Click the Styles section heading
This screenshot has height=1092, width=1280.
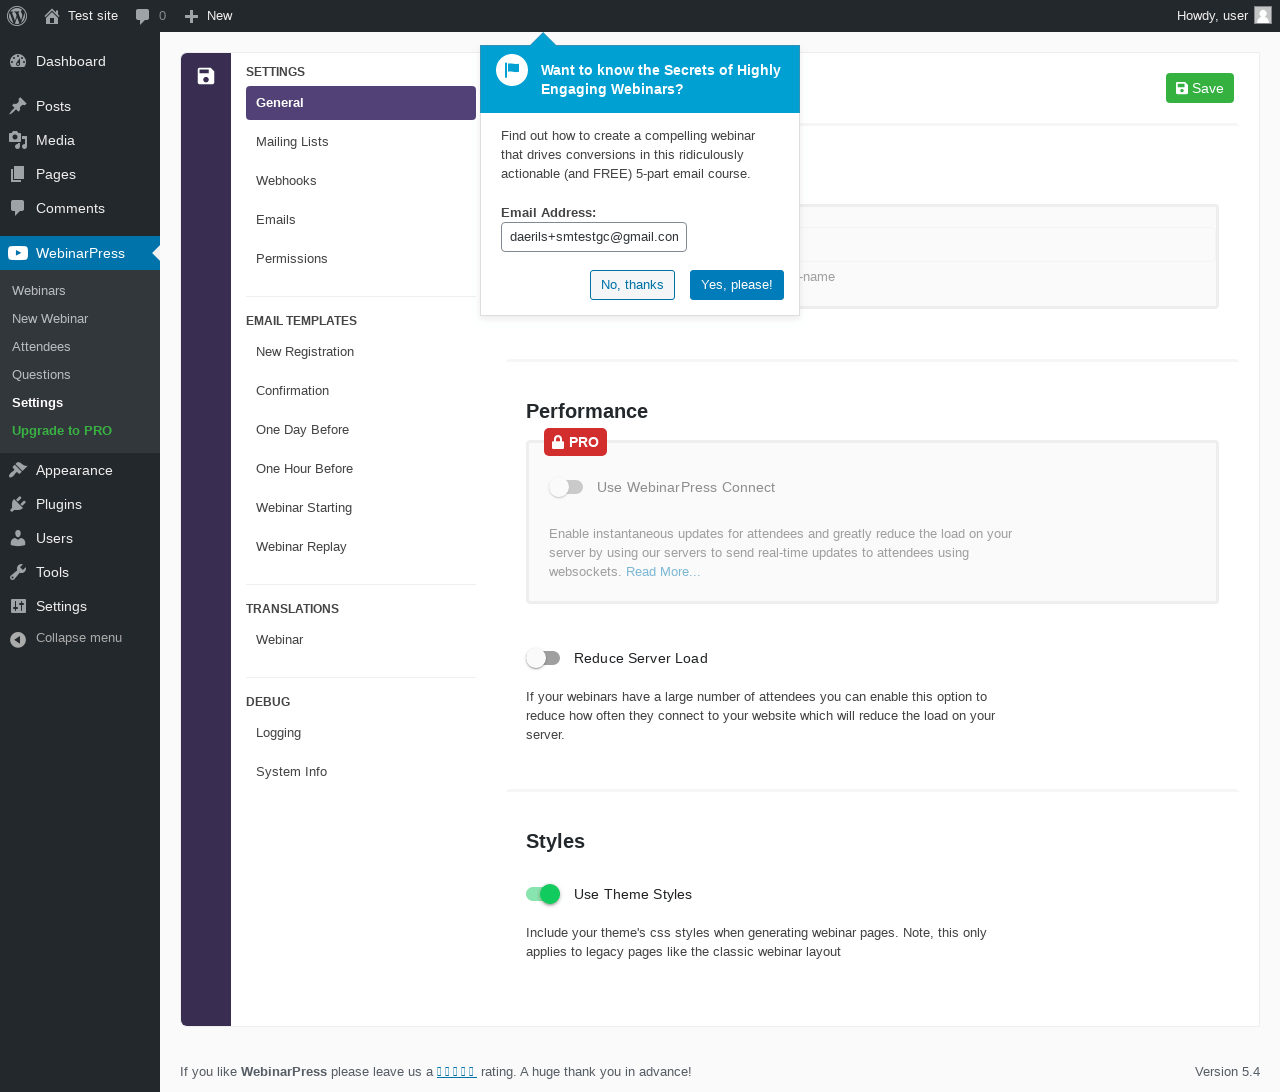[555, 841]
